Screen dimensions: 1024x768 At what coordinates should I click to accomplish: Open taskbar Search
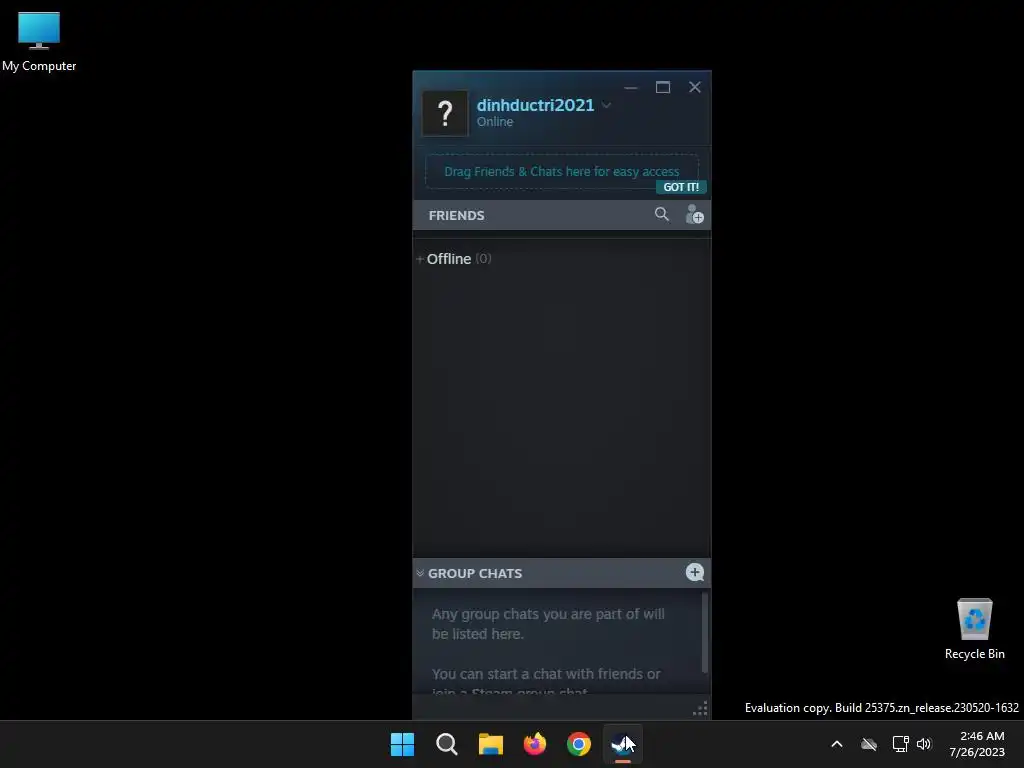(447, 744)
